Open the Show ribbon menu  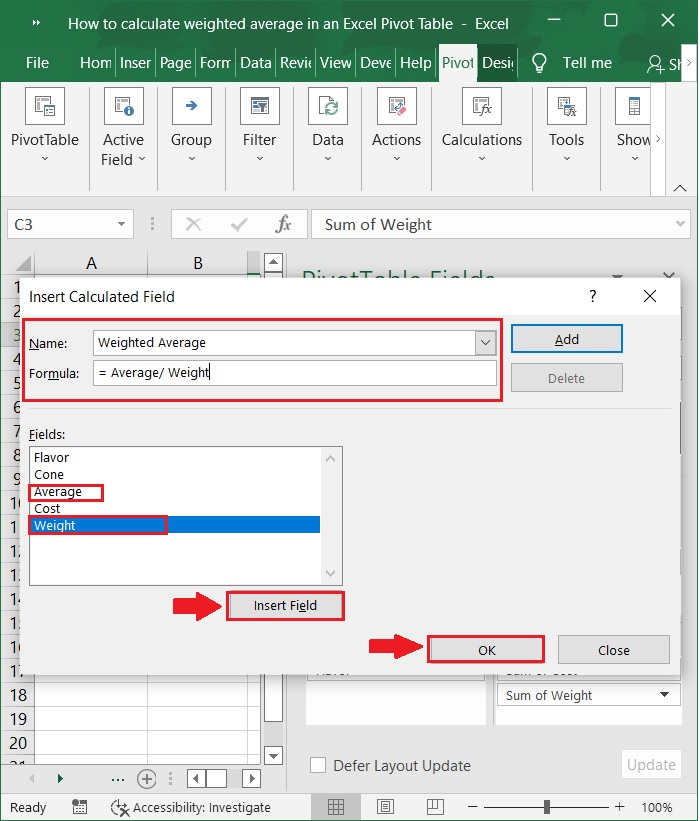[x=634, y=126]
